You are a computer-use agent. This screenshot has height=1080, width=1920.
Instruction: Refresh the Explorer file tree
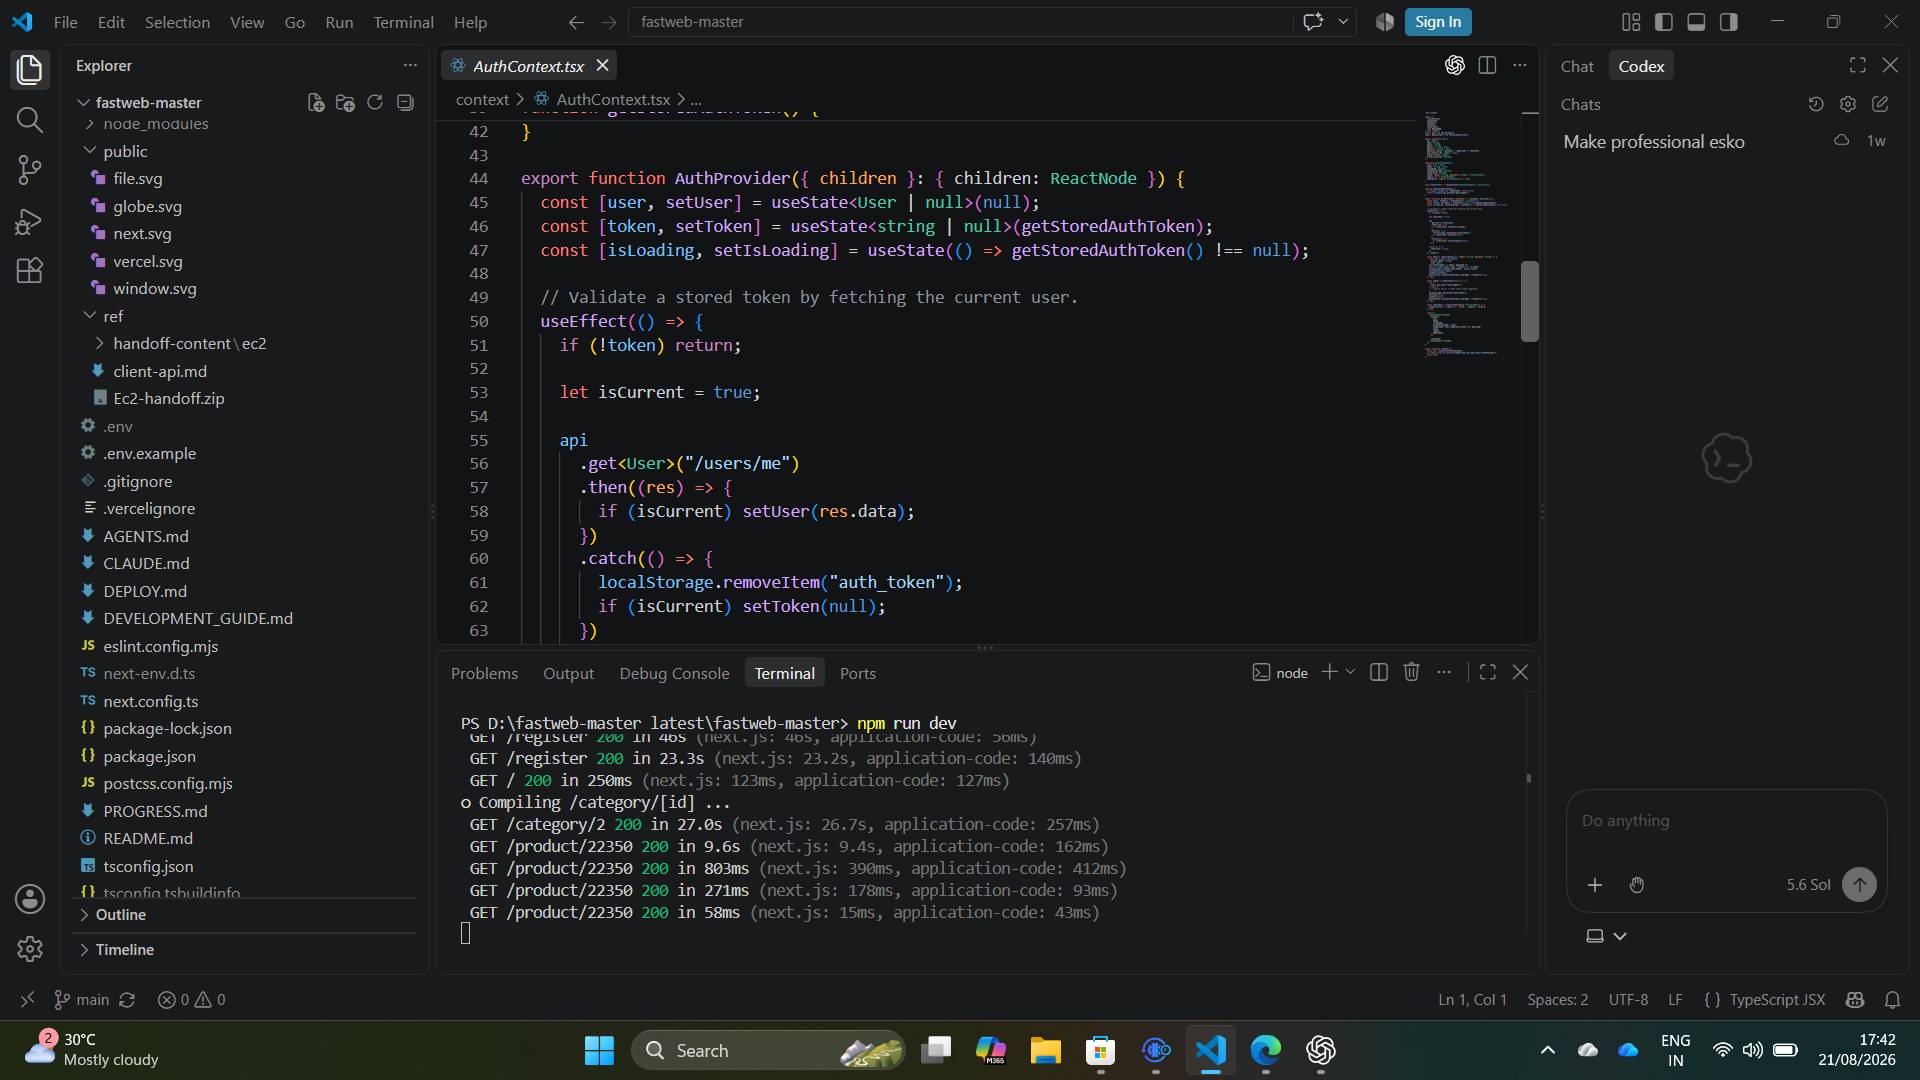[x=375, y=102]
